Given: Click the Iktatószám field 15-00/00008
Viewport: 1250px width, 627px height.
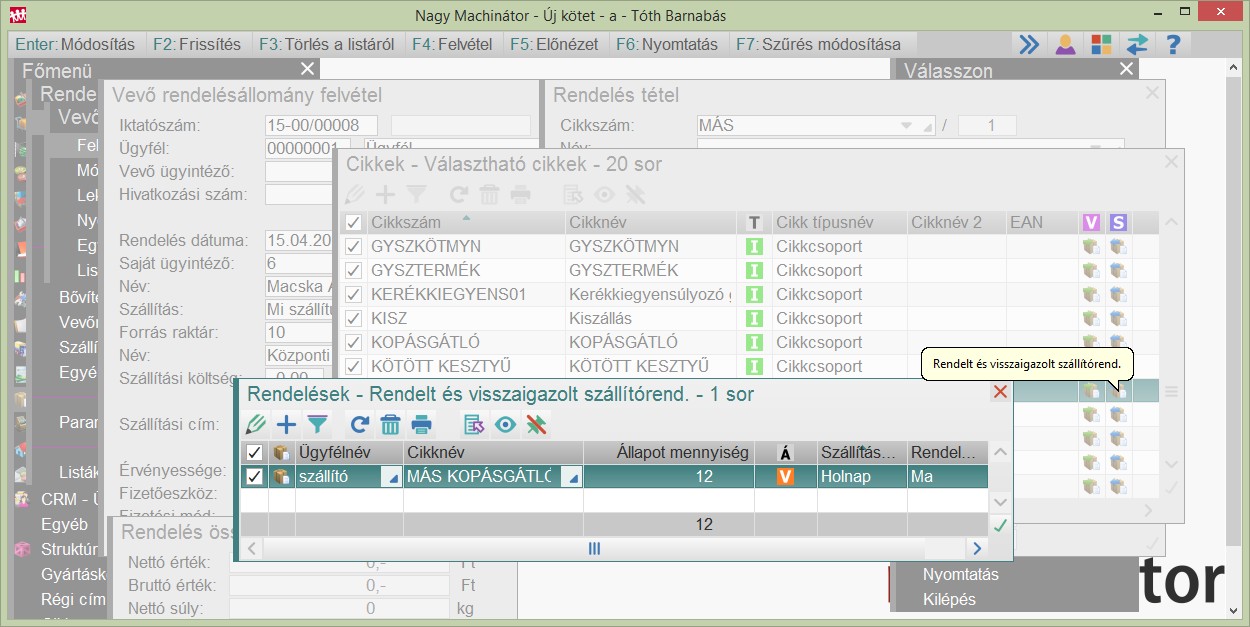Looking at the screenshot, I should (321, 125).
